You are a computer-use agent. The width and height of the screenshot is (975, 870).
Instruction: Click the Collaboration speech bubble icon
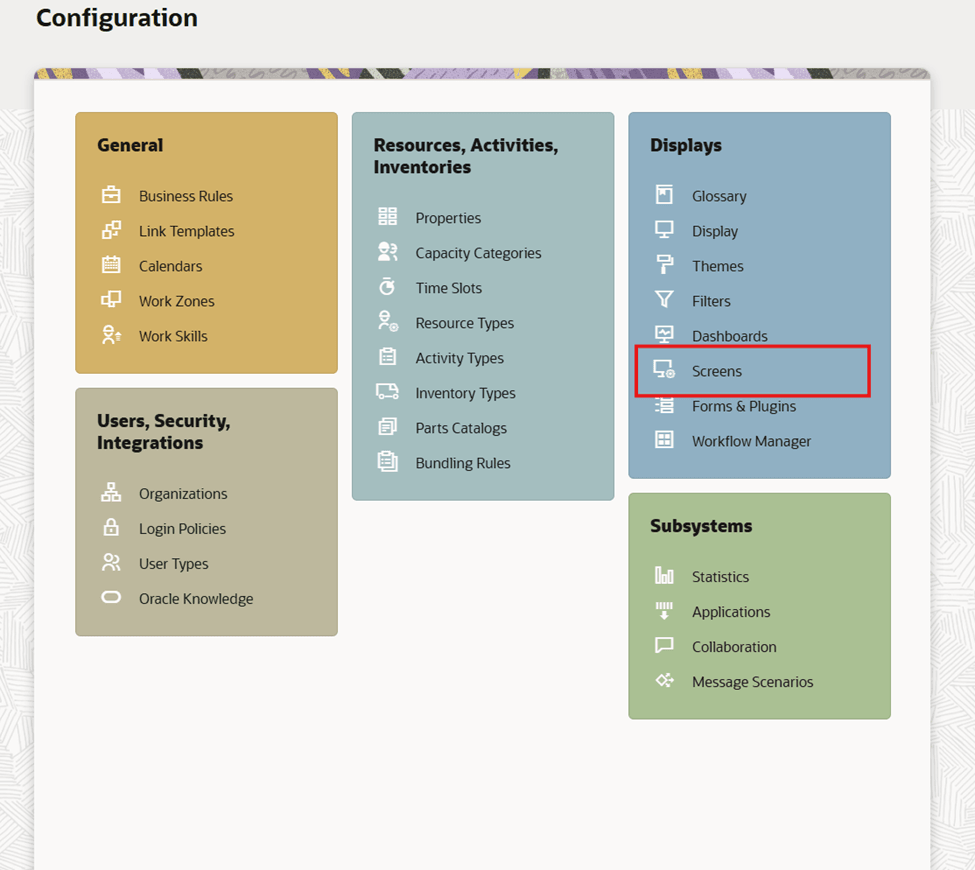coord(663,646)
